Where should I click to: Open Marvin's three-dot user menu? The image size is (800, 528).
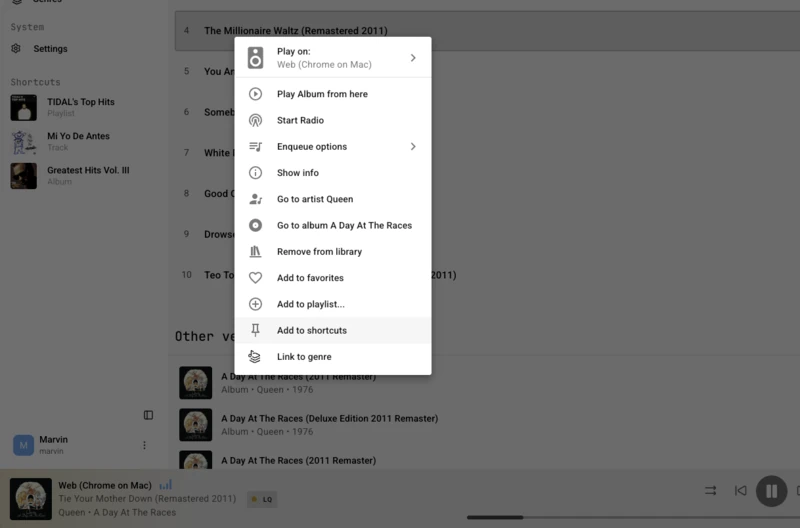pos(144,445)
